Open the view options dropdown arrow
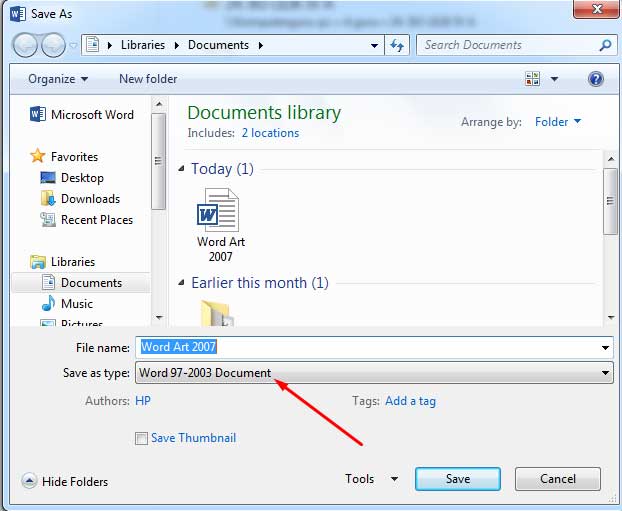The width and height of the screenshot is (622, 511). [554, 79]
